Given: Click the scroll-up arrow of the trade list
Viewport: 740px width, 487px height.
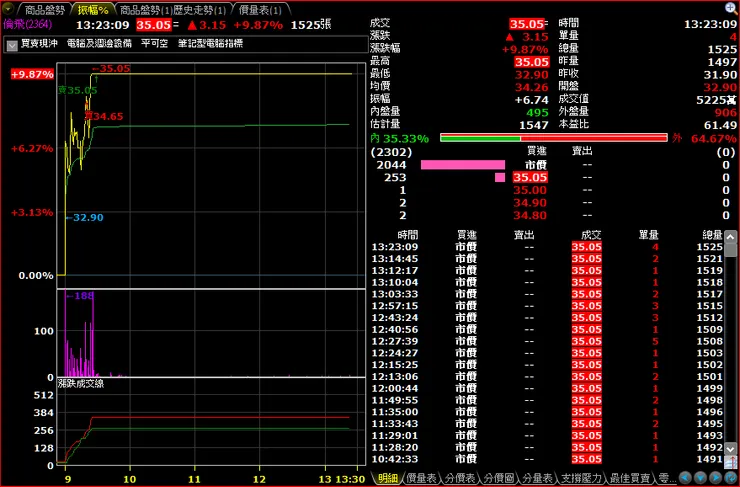Looking at the screenshot, I should coord(731,236).
